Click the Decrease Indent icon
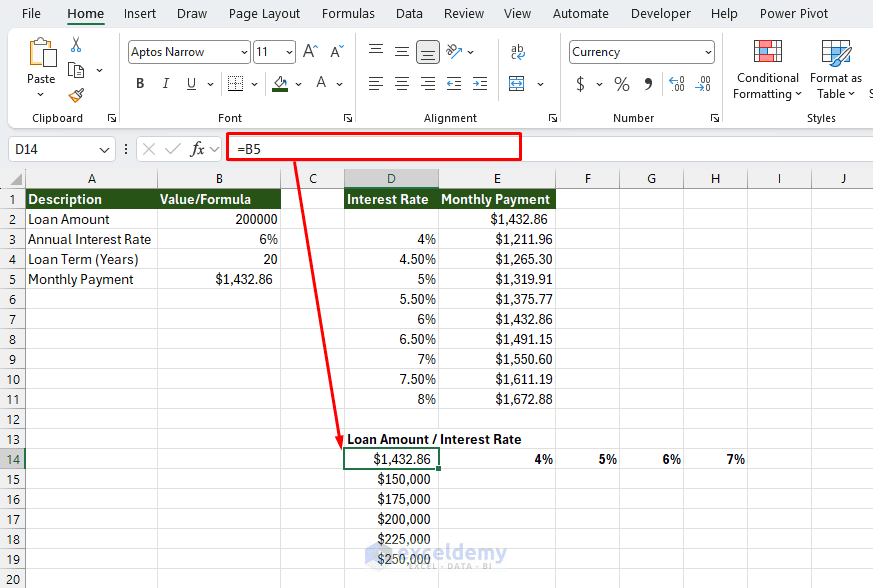 (x=454, y=84)
